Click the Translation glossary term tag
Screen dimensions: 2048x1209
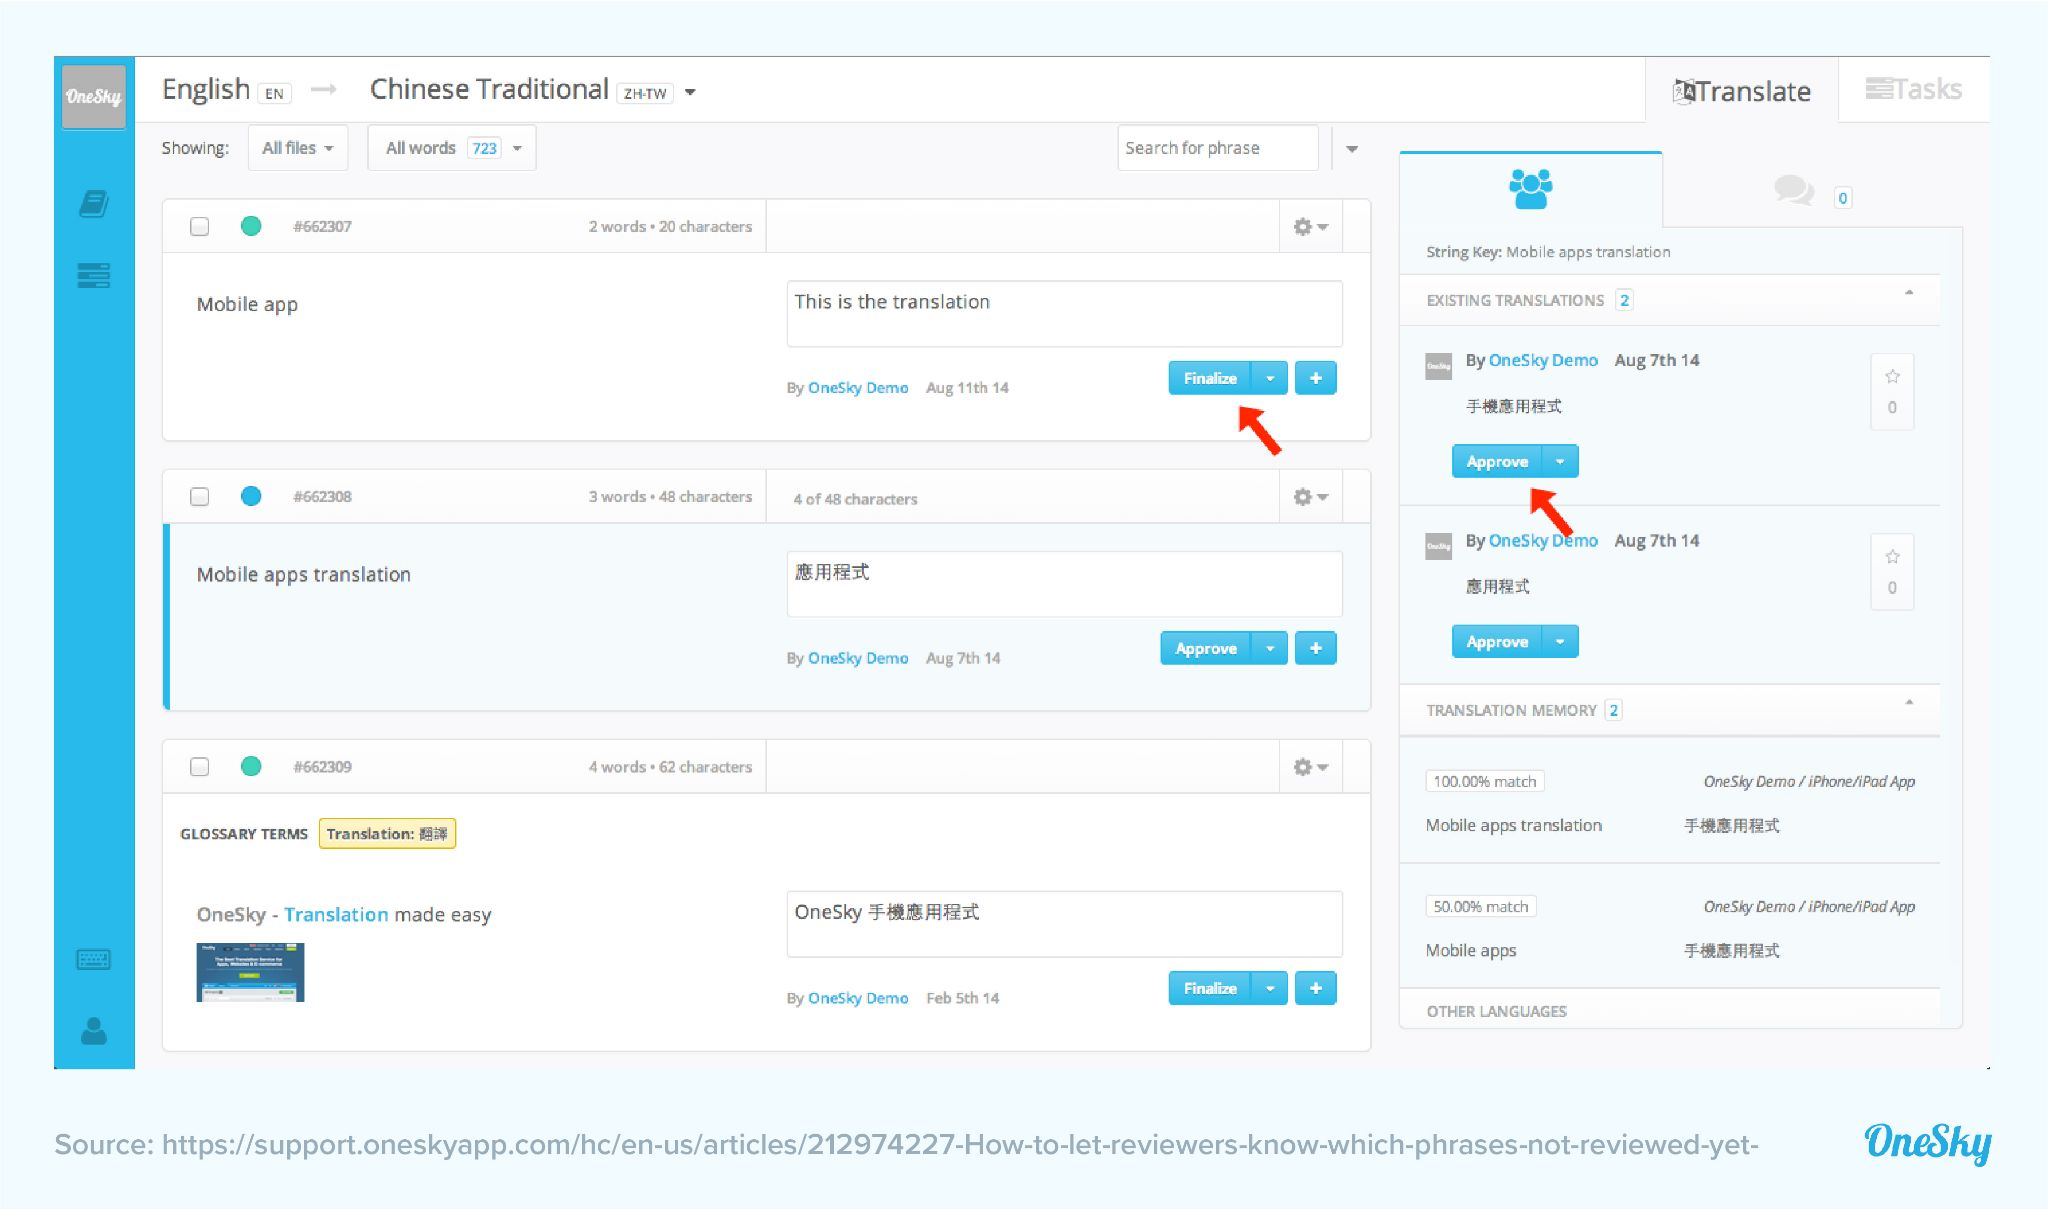pyautogui.click(x=387, y=834)
